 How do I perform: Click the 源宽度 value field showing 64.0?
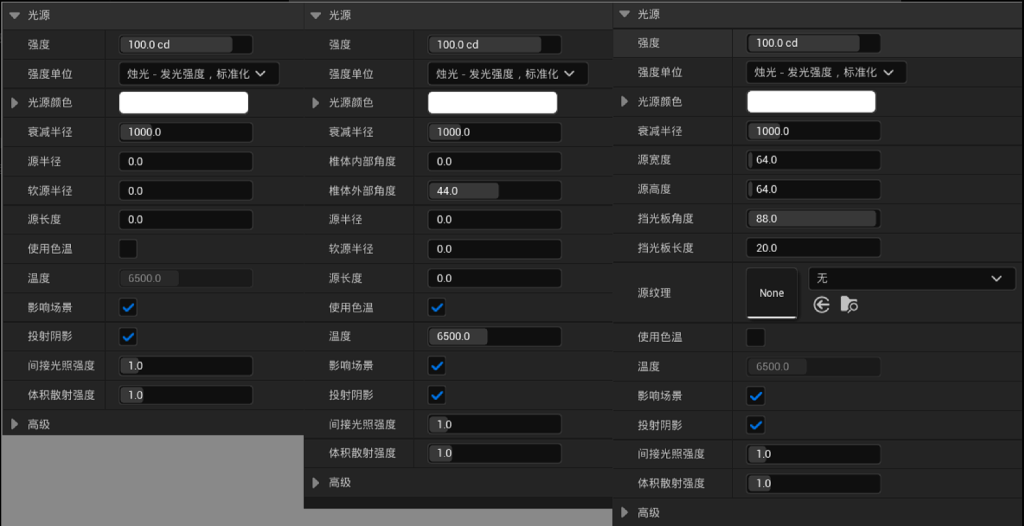point(813,160)
